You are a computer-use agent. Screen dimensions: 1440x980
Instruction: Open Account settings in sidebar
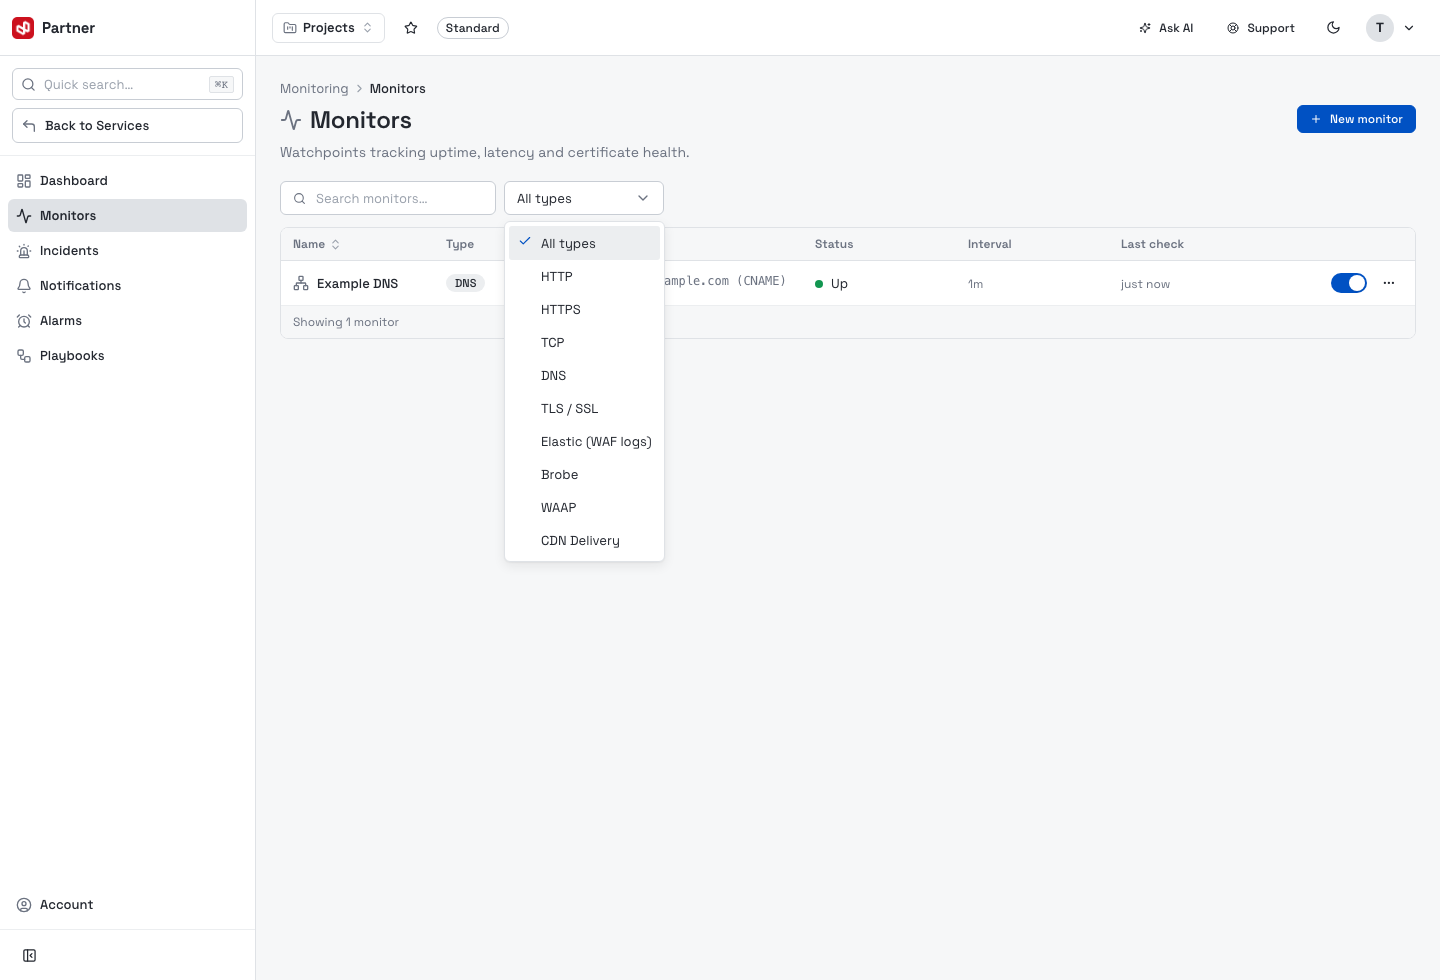tap(127, 905)
